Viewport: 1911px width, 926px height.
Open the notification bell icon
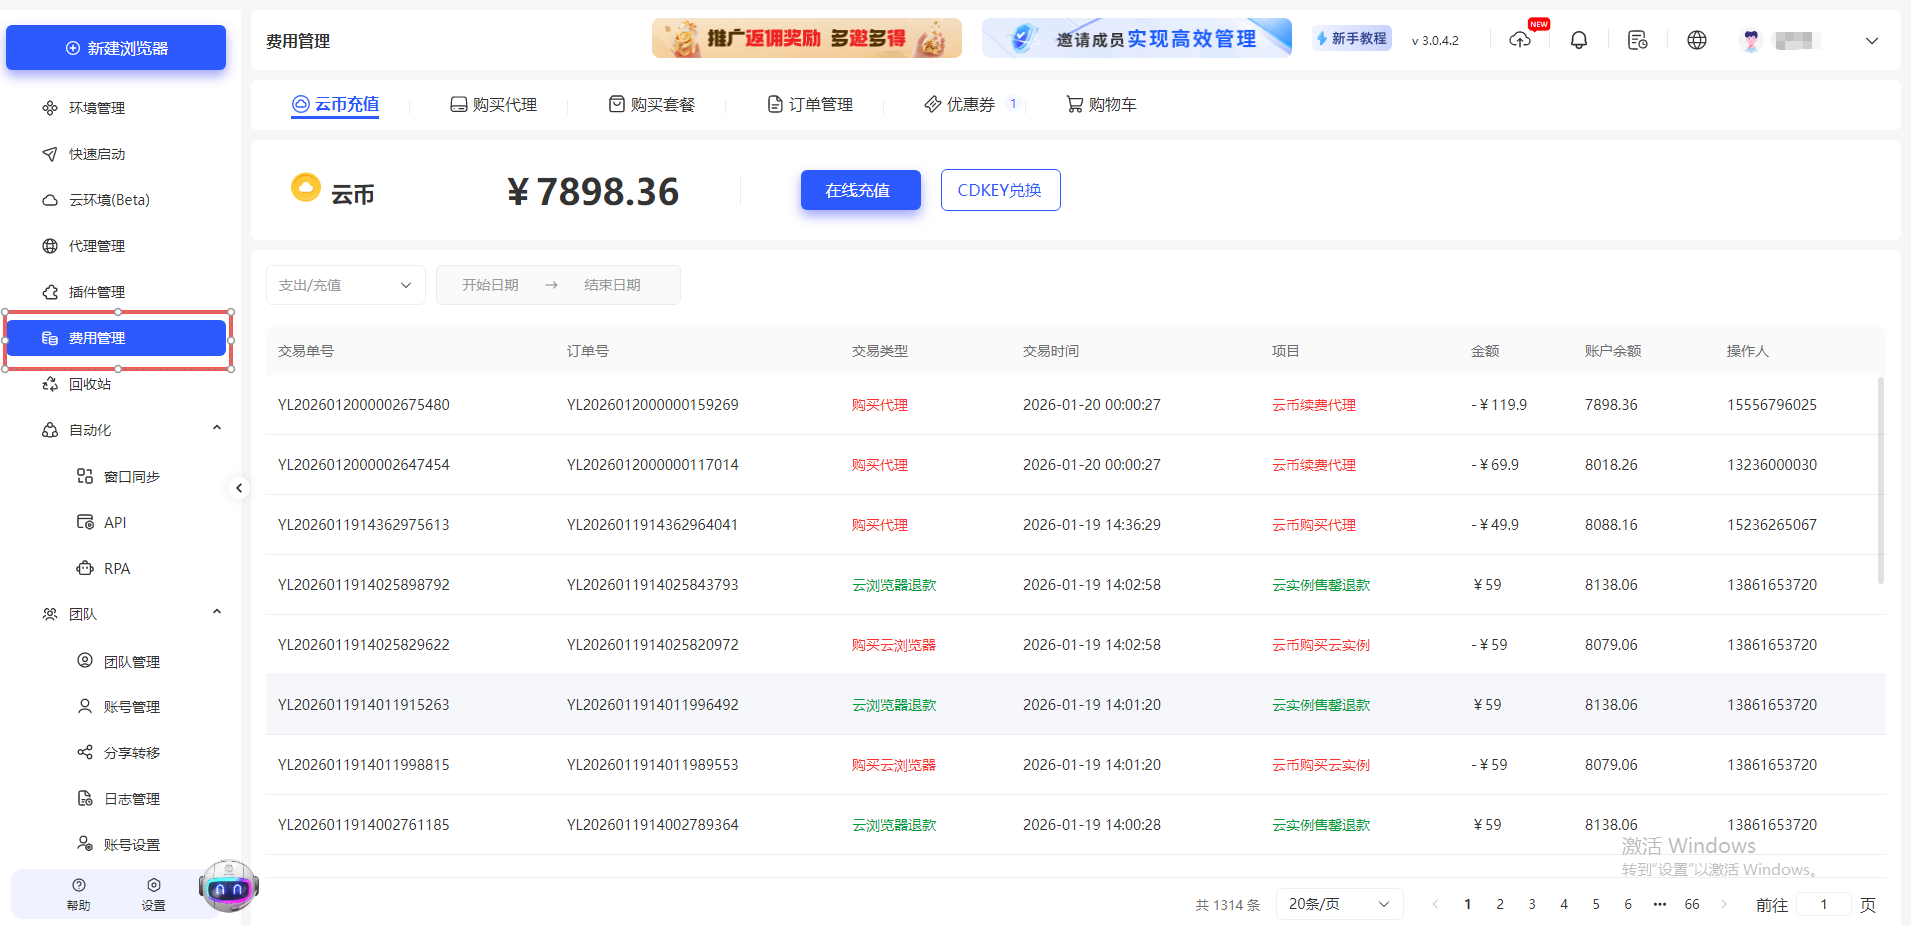click(x=1578, y=40)
